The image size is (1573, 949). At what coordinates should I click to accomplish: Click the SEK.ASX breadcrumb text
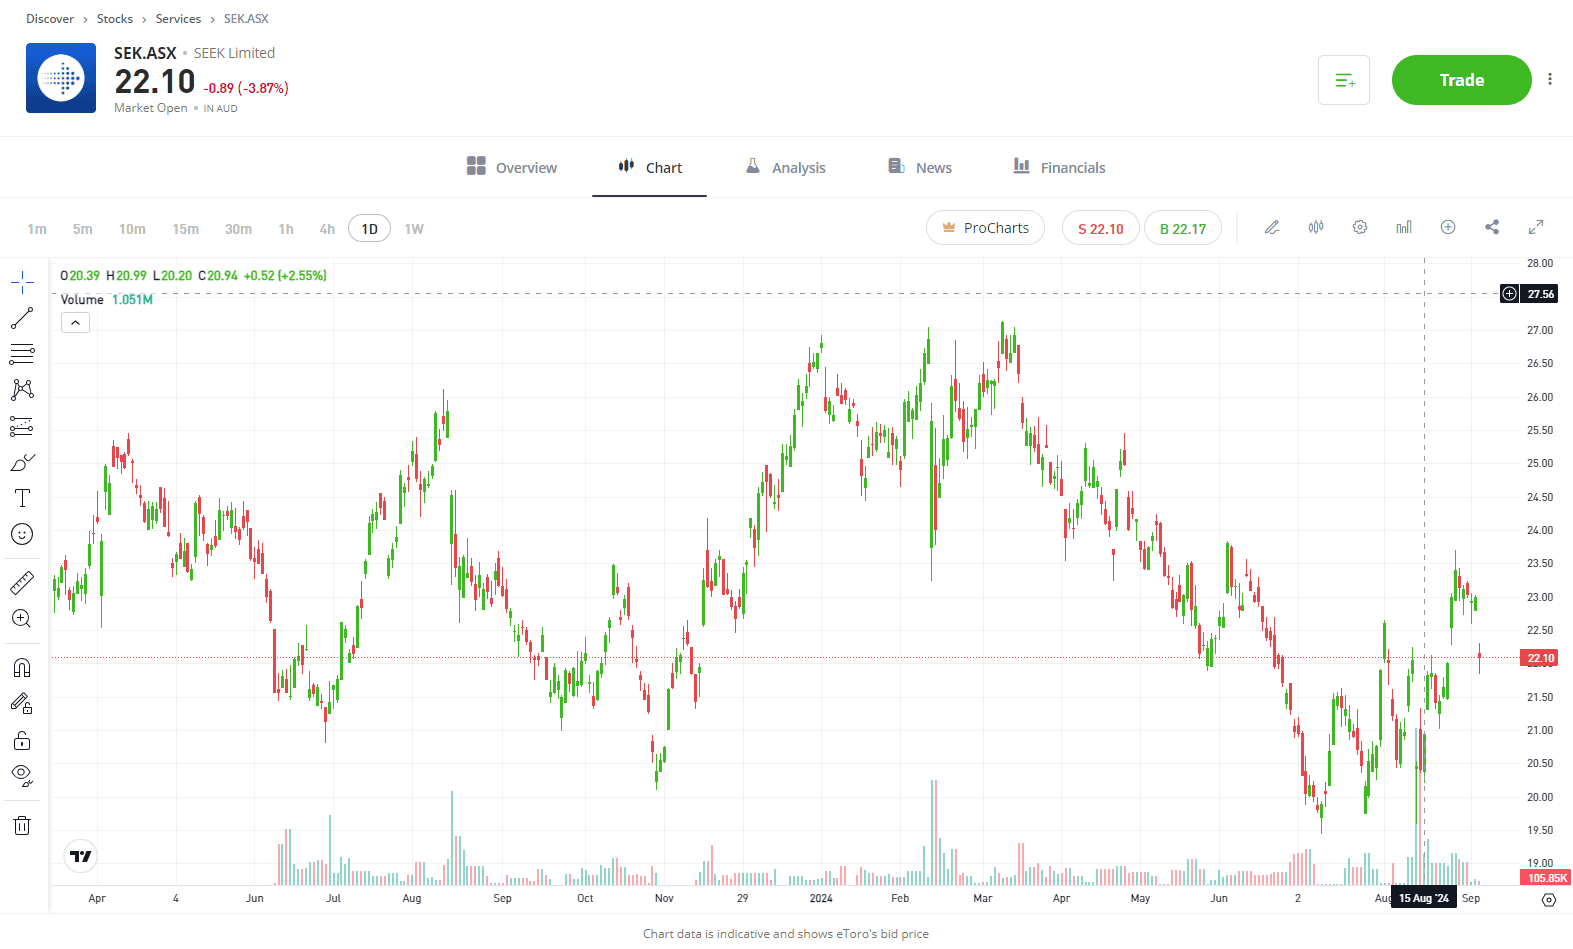(x=246, y=19)
